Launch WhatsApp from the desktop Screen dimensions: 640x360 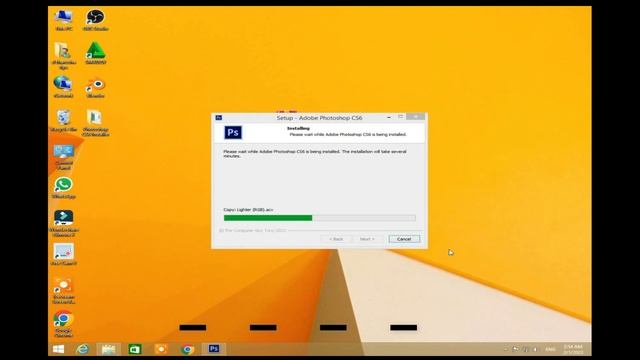click(64, 188)
